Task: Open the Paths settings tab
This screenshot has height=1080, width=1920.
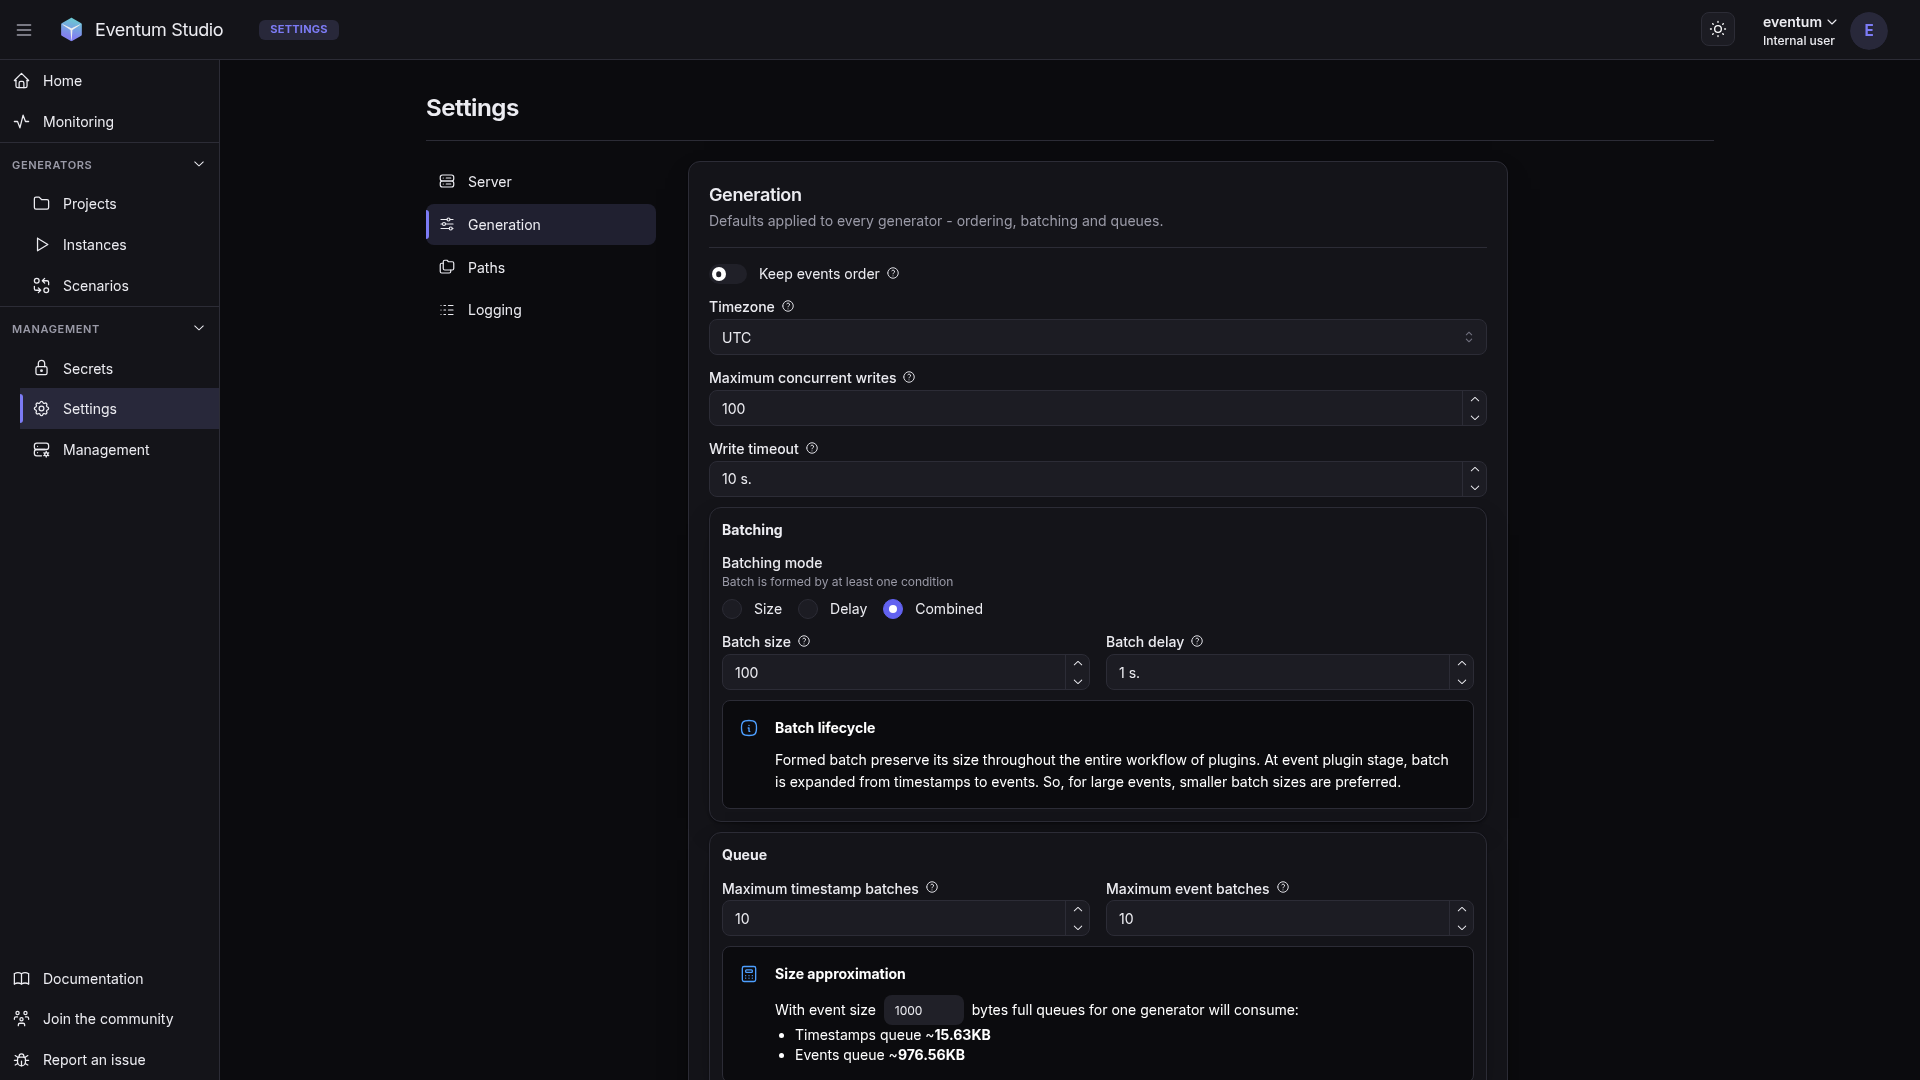Action: click(541, 268)
